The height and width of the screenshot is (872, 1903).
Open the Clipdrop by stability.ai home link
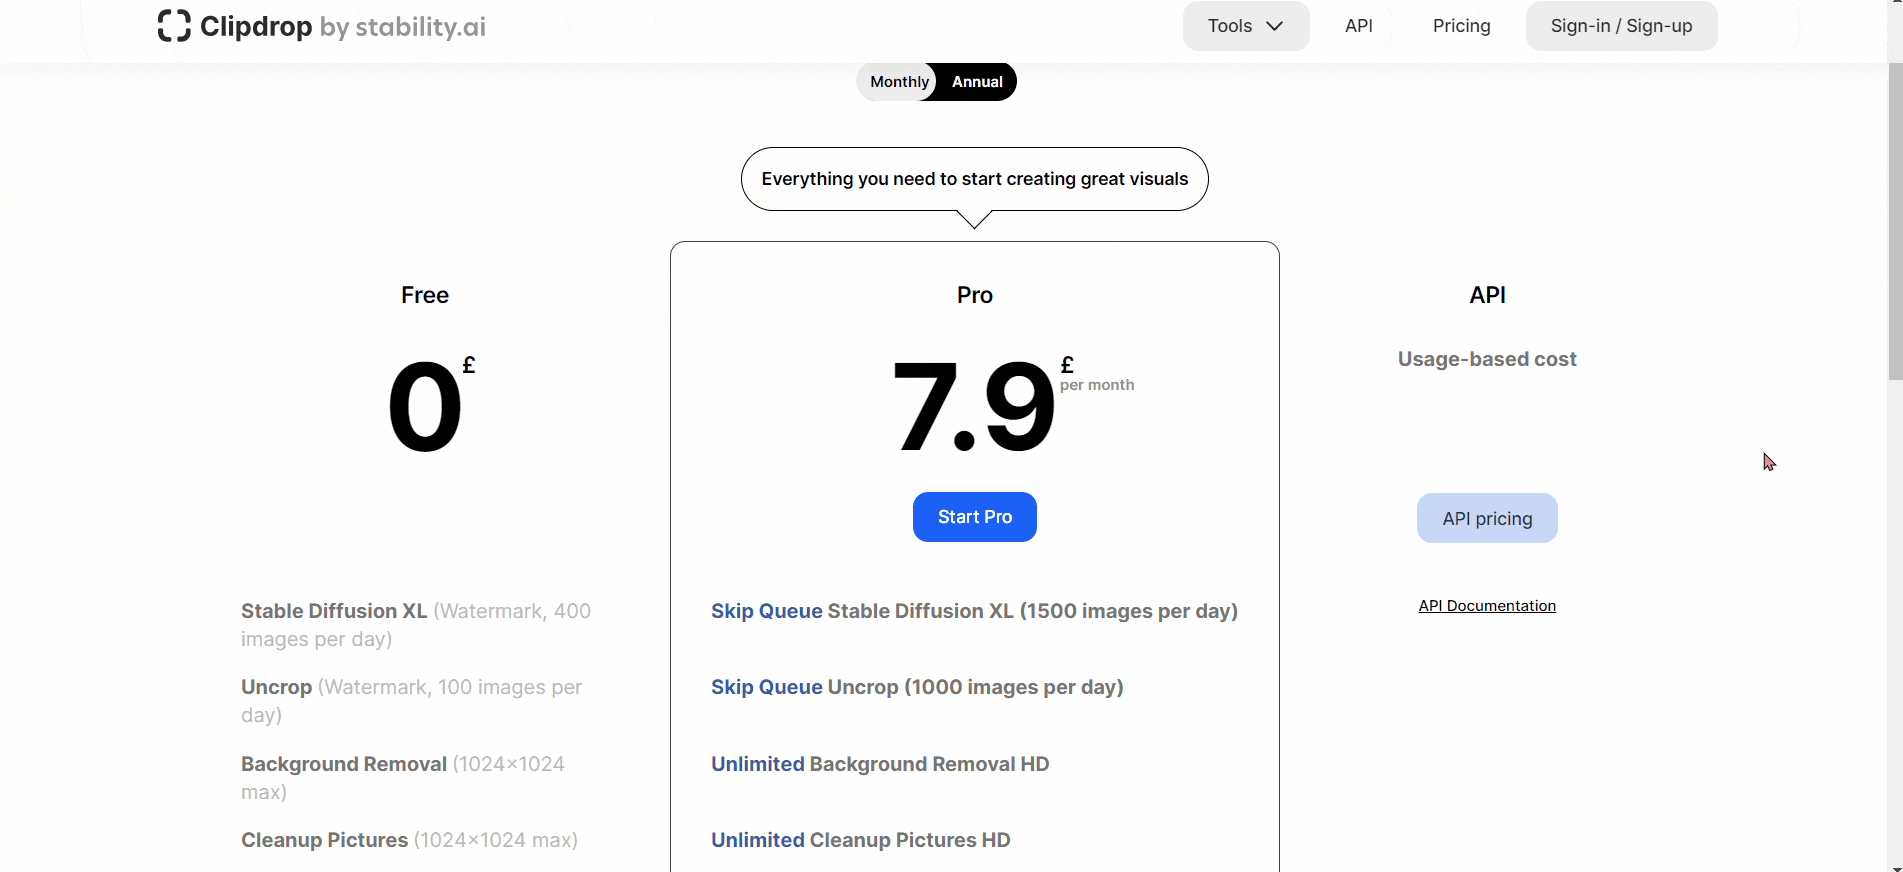coord(322,26)
